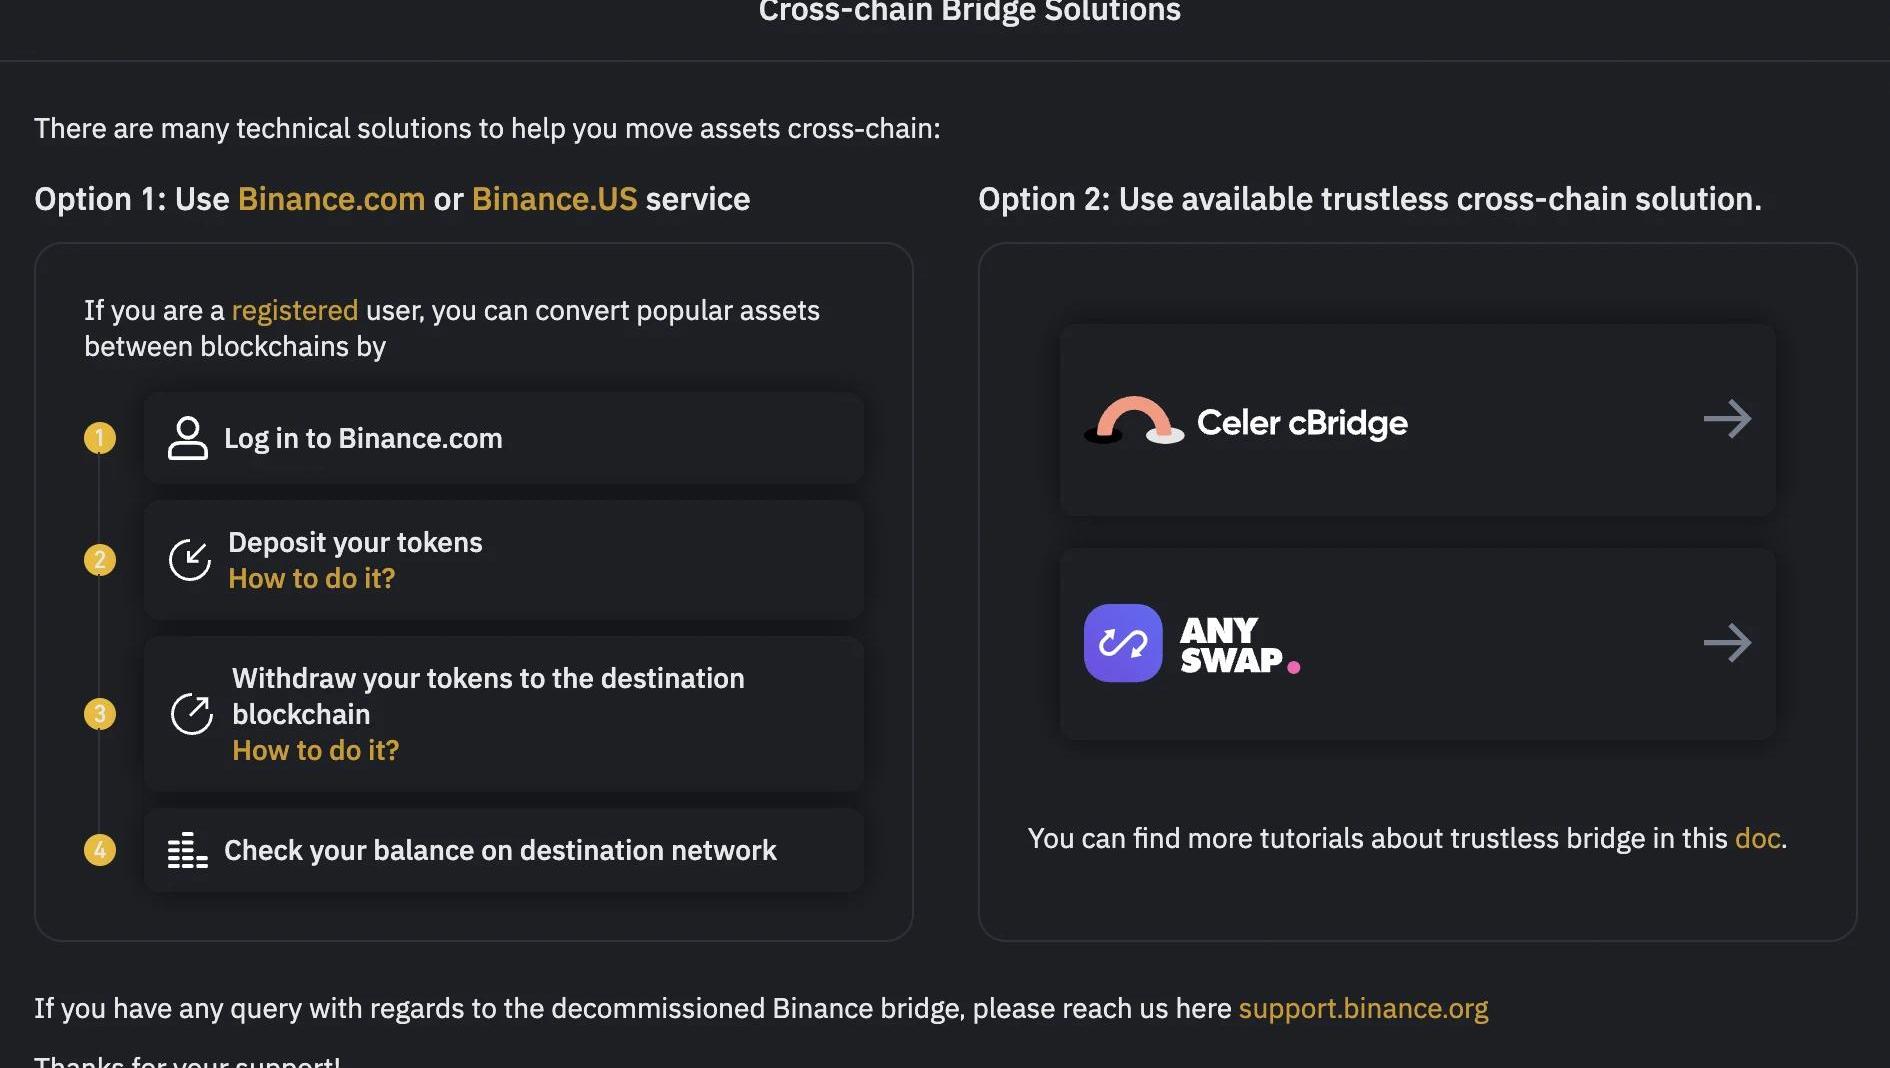
Task: Select the yellow step 3 marker
Action: (x=100, y=714)
